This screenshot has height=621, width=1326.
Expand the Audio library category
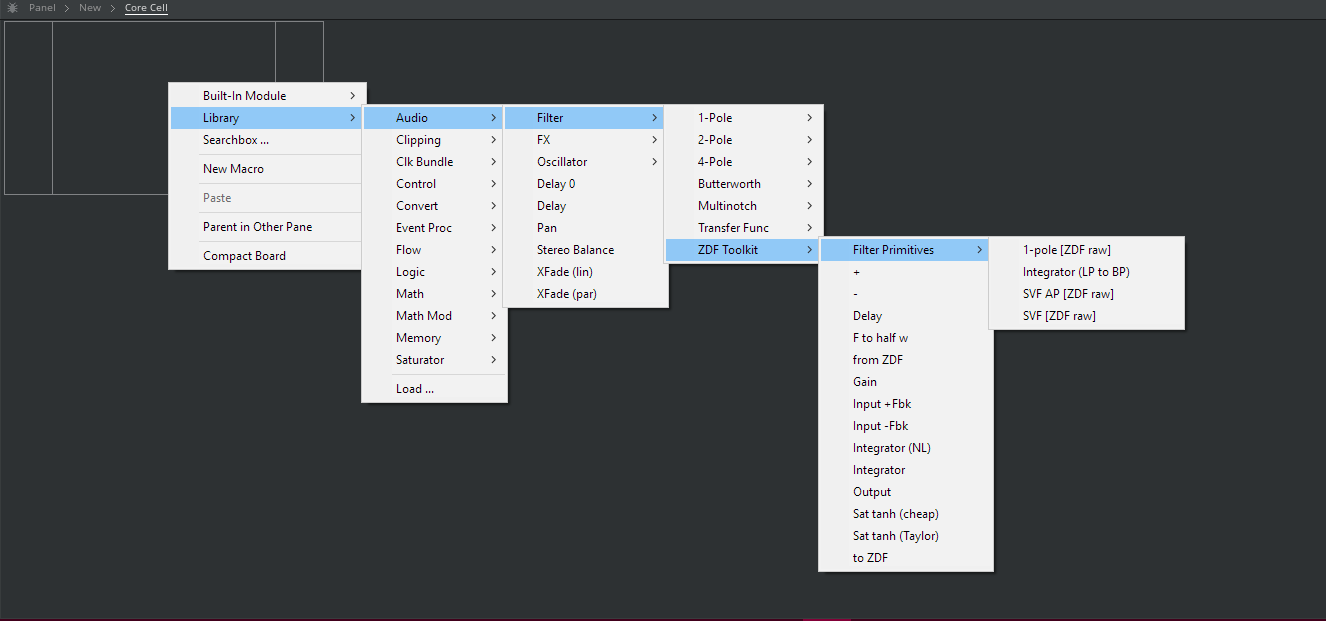tap(434, 118)
